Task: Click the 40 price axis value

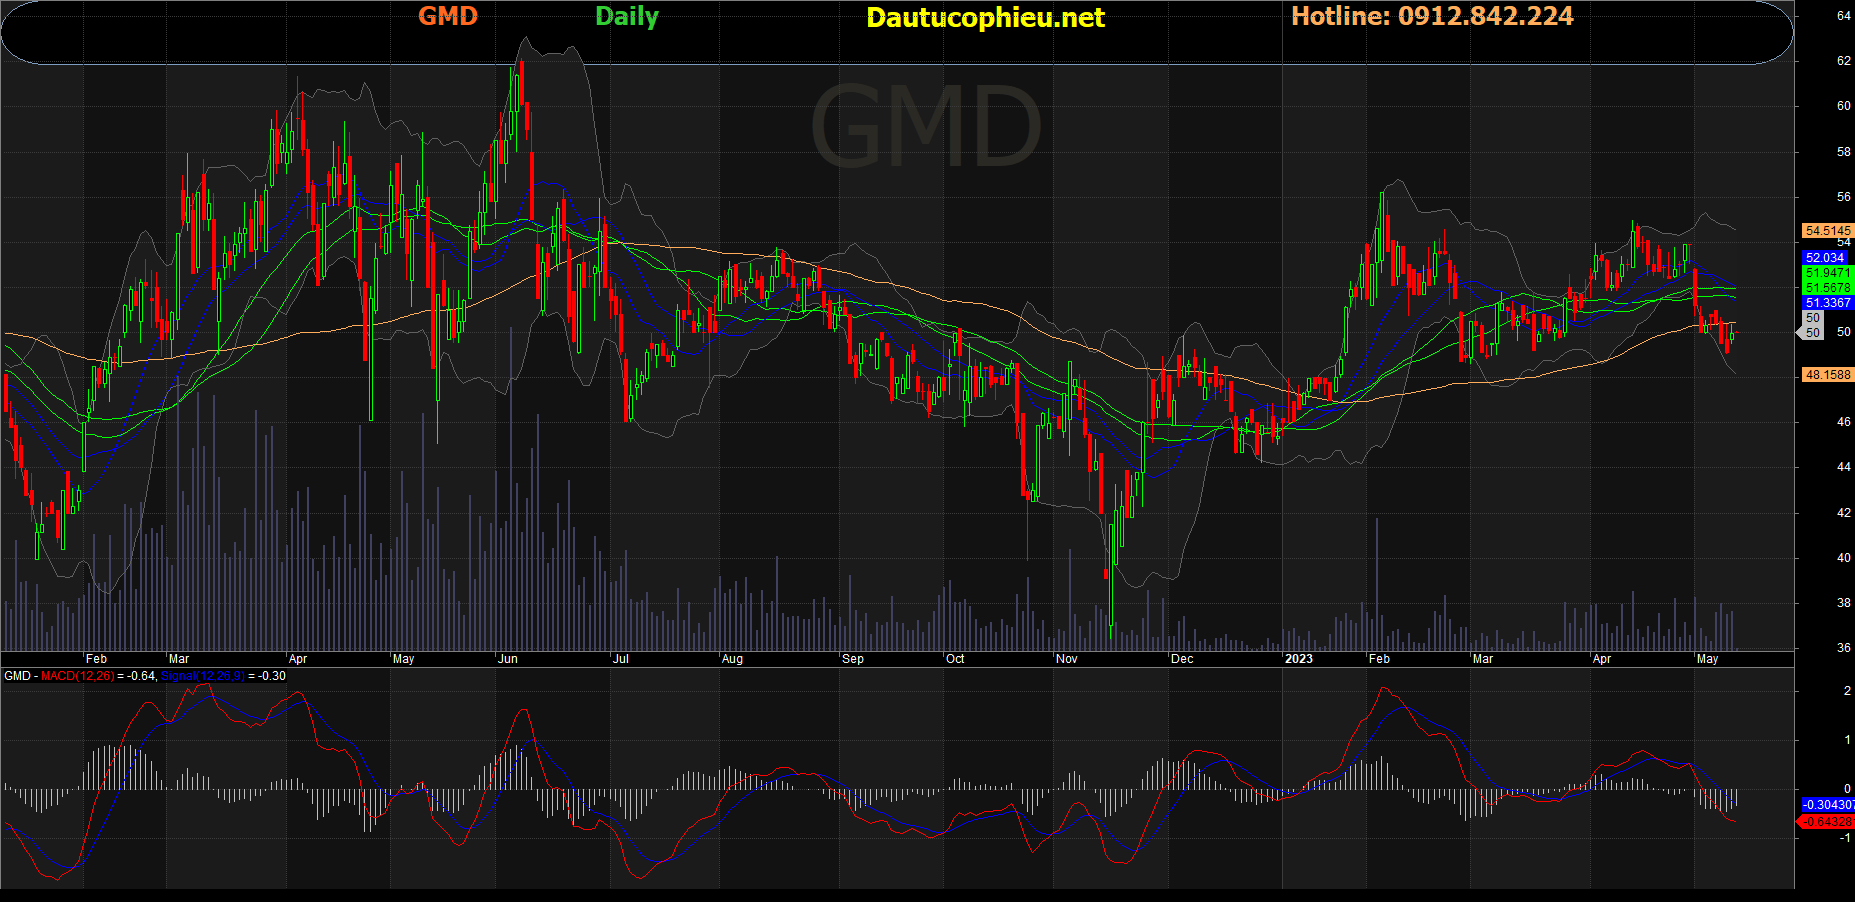Action: pos(1843,558)
